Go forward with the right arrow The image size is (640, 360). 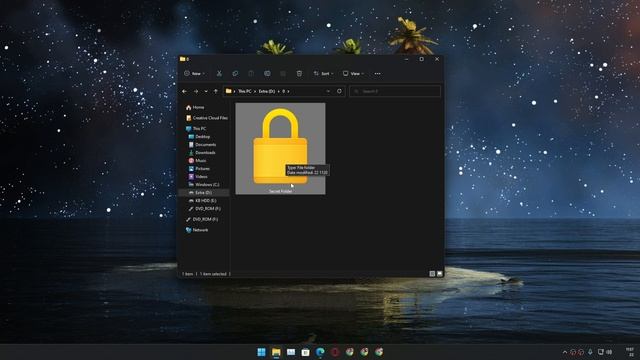coord(196,91)
